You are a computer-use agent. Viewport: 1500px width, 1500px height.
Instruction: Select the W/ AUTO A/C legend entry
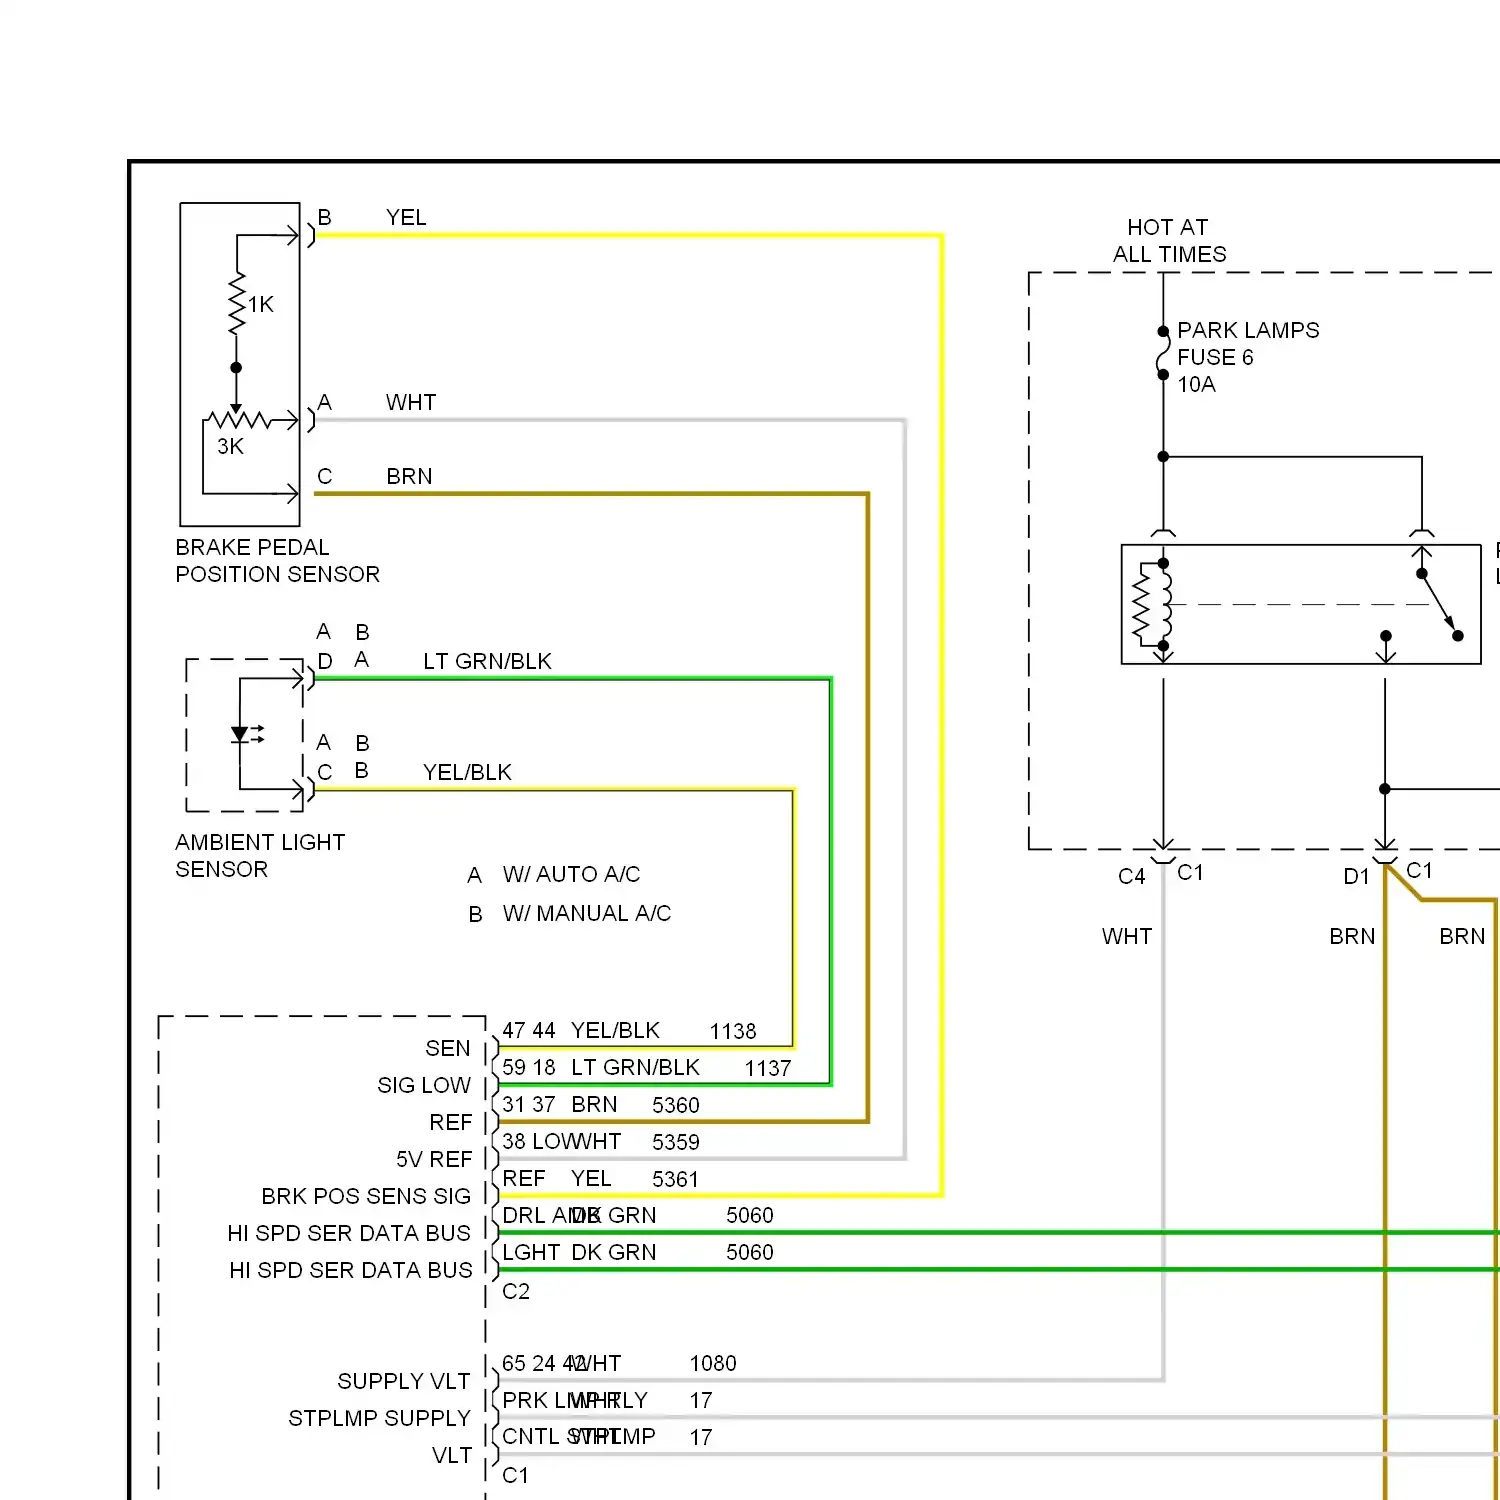click(x=571, y=874)
